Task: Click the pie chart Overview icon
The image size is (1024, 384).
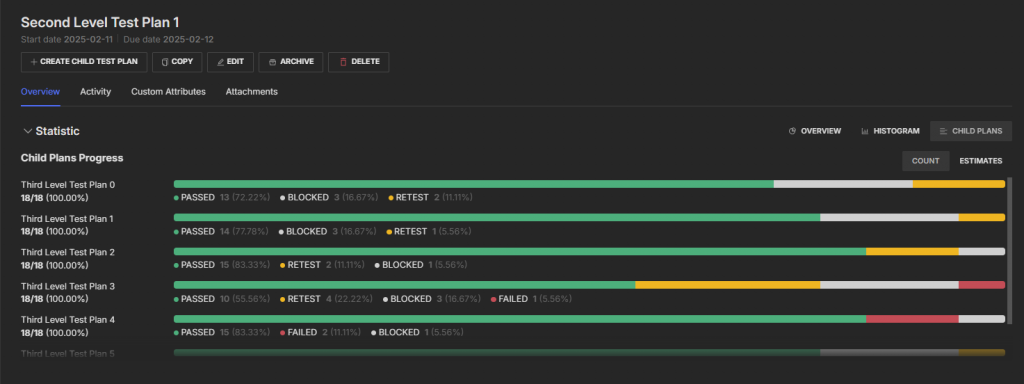Action: pyautogui.click(x=792, y=131)
